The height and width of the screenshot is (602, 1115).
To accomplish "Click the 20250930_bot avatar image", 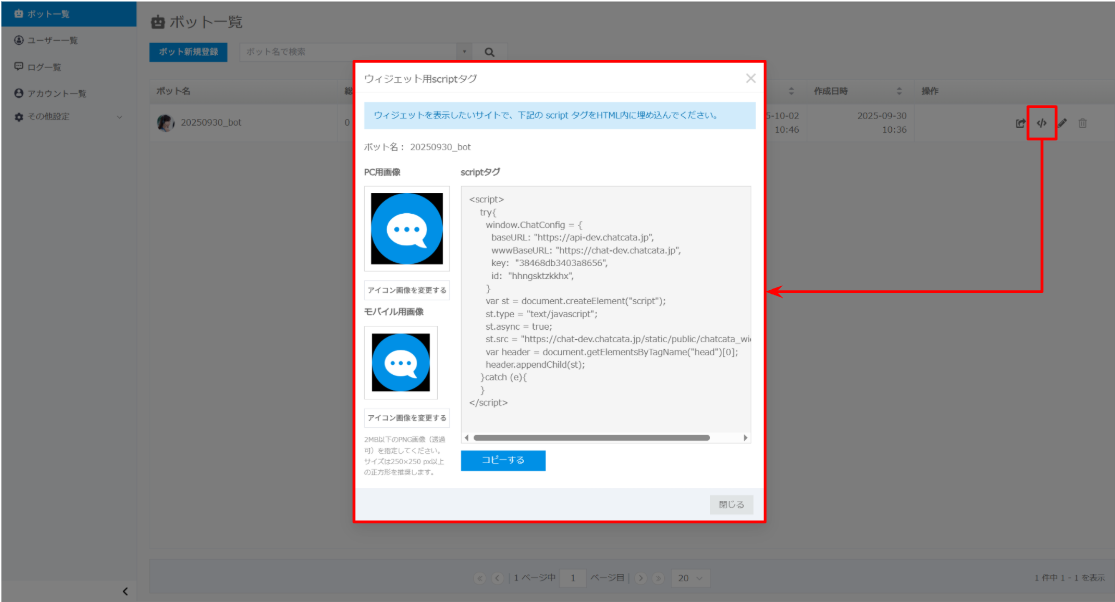I will click(x=166, y=123).
